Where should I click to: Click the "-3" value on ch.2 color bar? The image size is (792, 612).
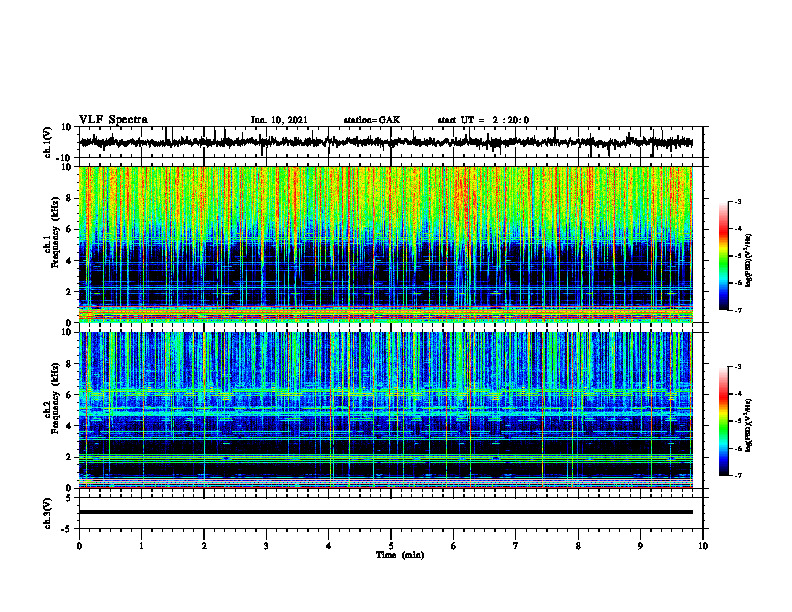click(737, 367)
